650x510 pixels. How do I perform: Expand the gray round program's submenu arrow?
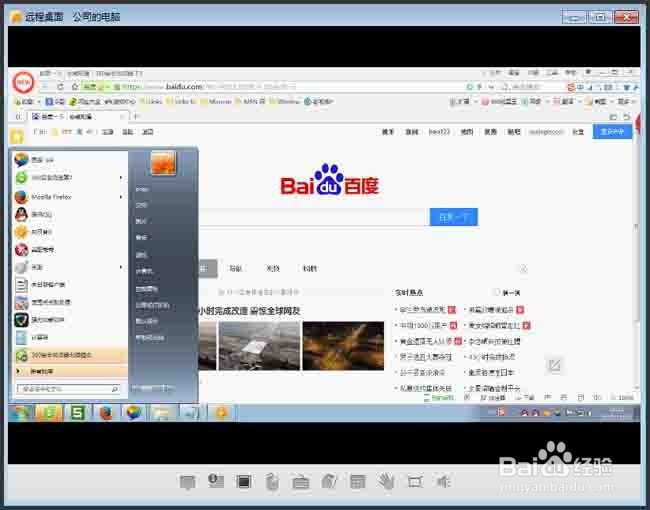(121, 267)
